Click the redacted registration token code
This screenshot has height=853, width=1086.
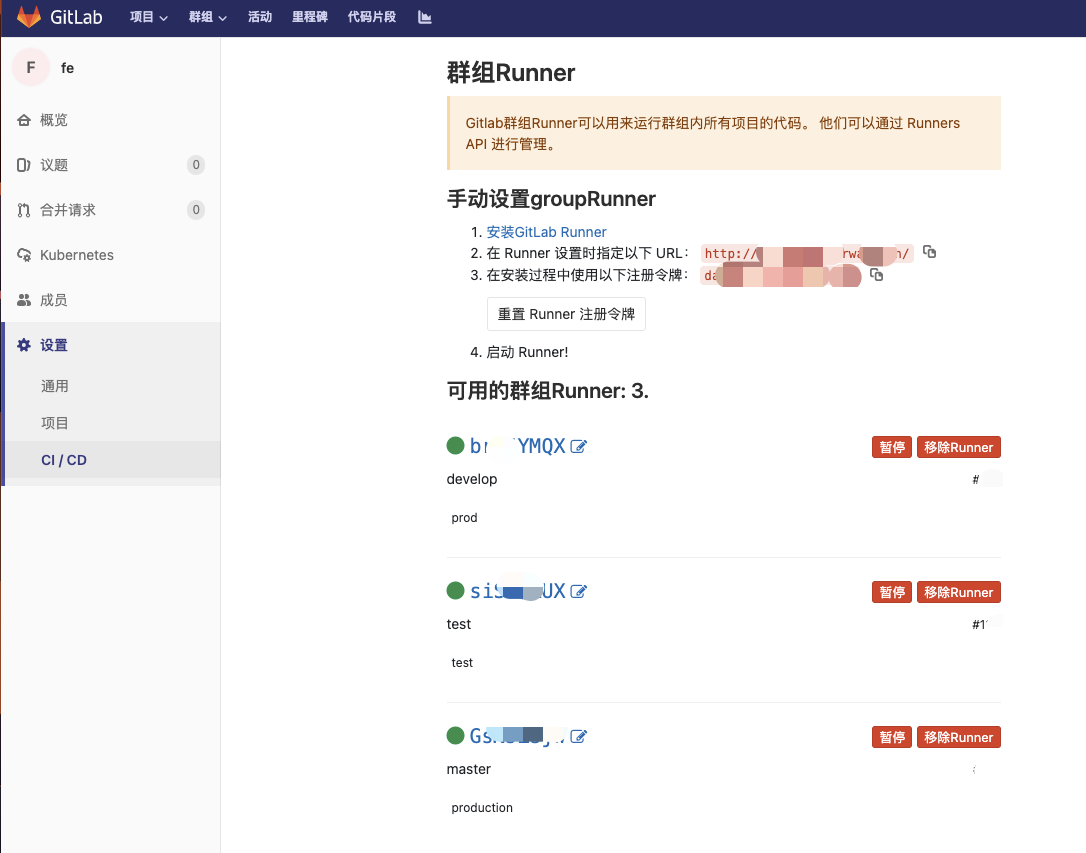click(781, 276)
